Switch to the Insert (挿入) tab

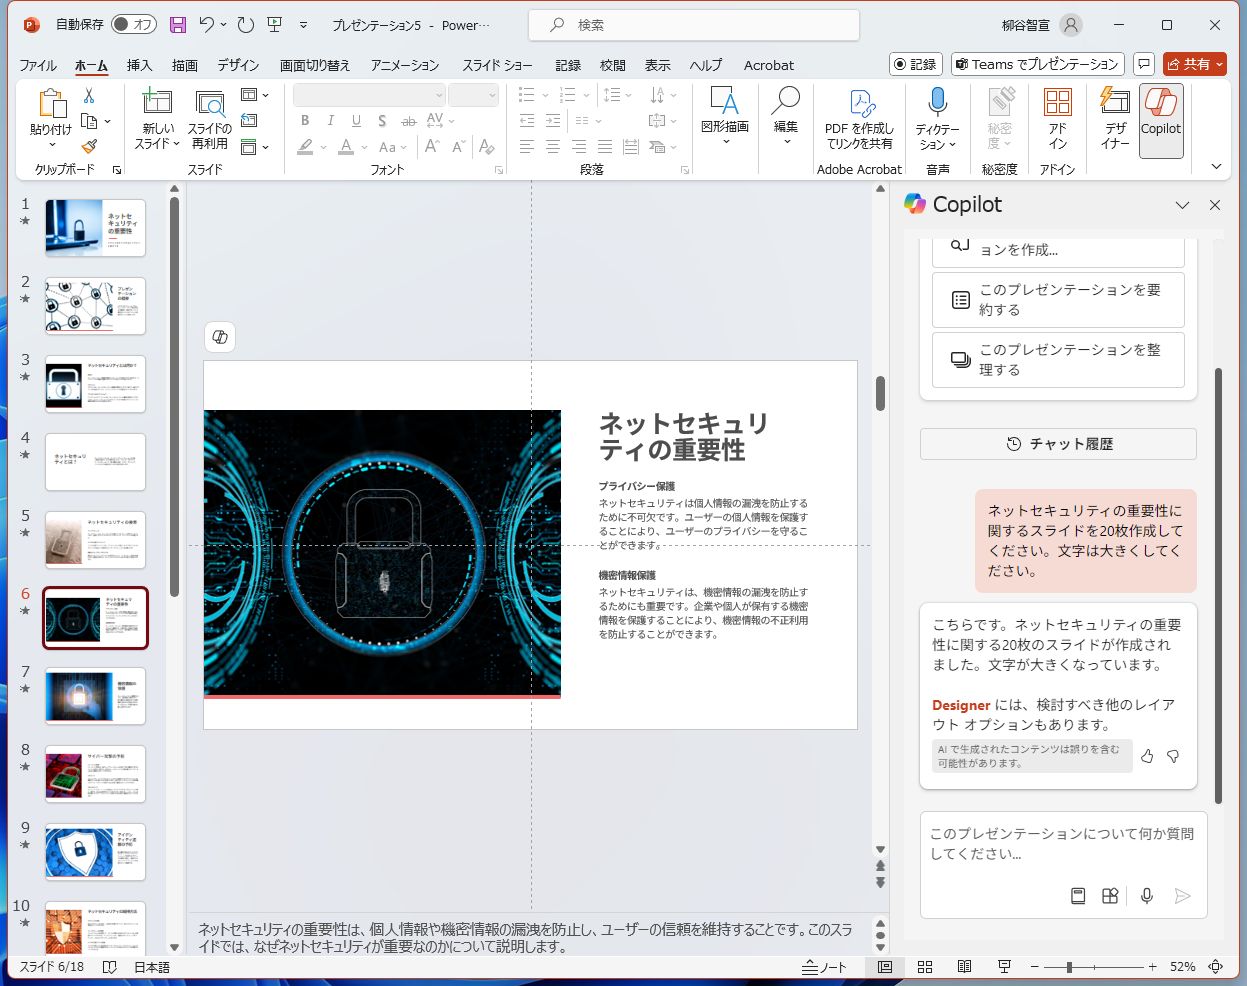(x=139, y=65)
